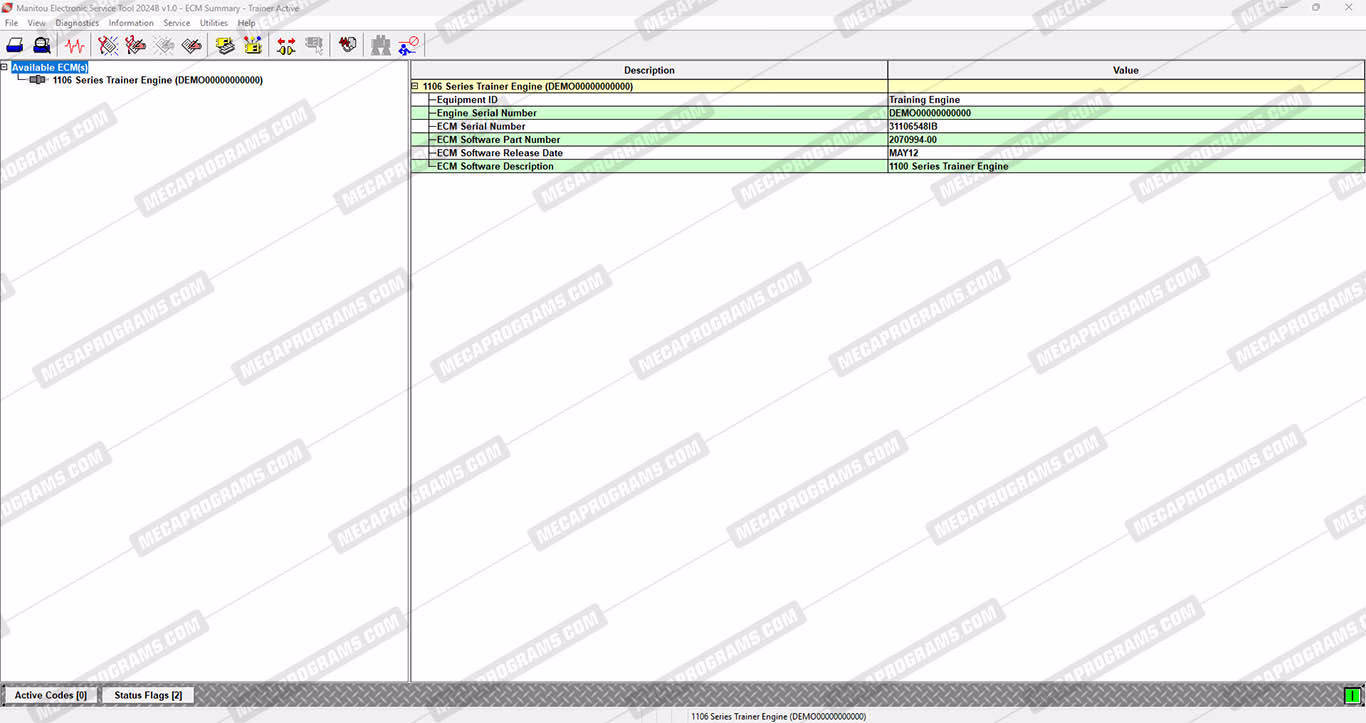
Task: Select the ECM Serial Number row
Action: [481, 127]
